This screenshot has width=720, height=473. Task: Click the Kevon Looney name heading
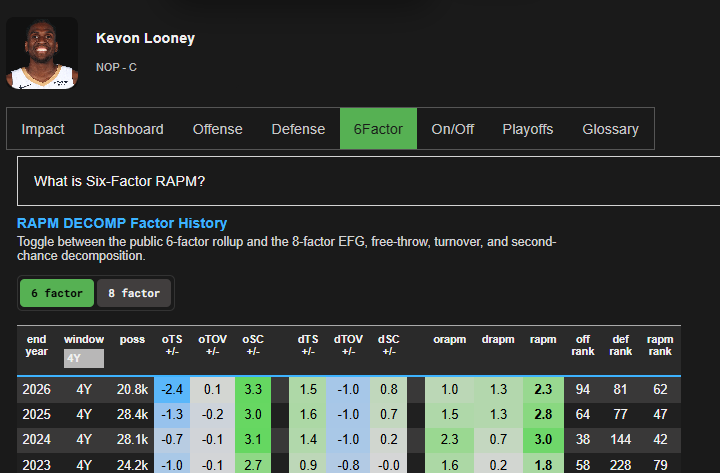tap(145, 38)
